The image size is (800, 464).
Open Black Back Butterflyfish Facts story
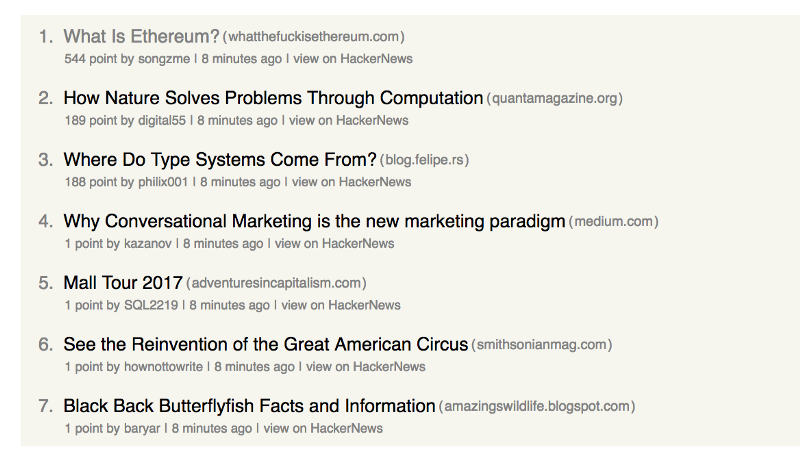tap(249, 407)
